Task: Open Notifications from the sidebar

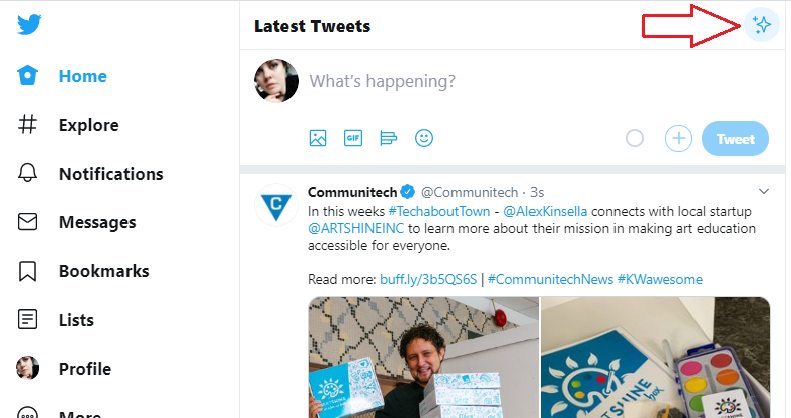Action: click(110, 174)
